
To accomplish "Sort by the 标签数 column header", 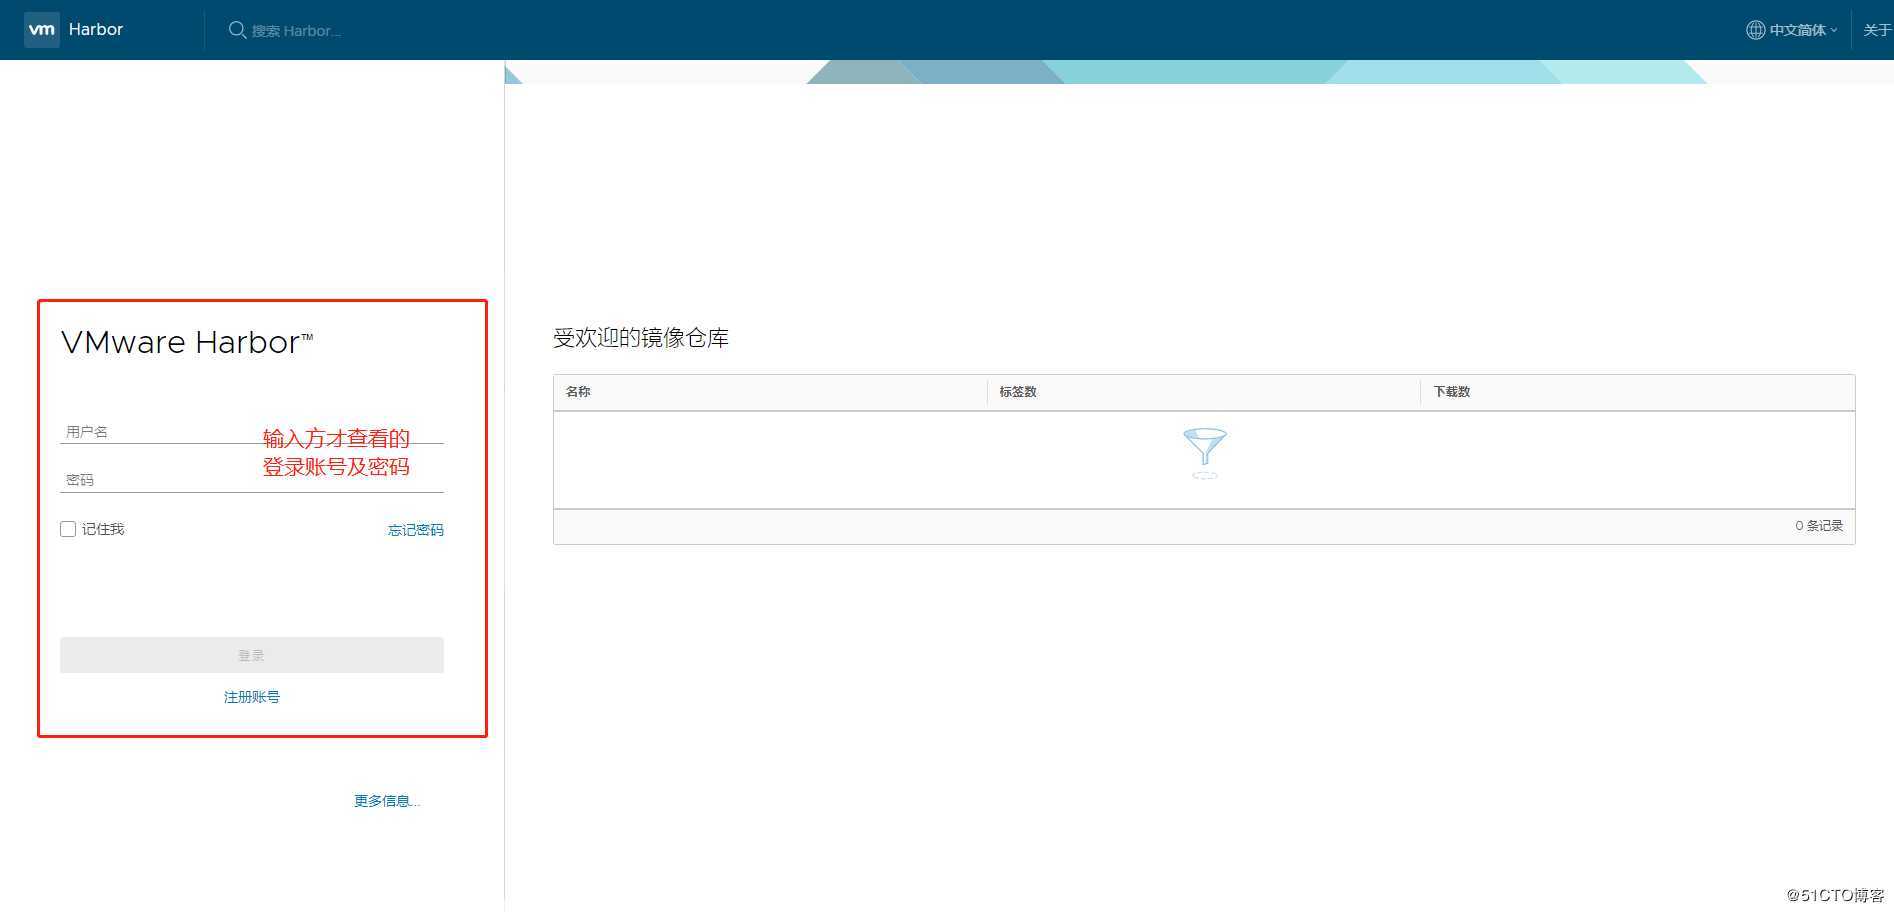I will [1018, 392].
